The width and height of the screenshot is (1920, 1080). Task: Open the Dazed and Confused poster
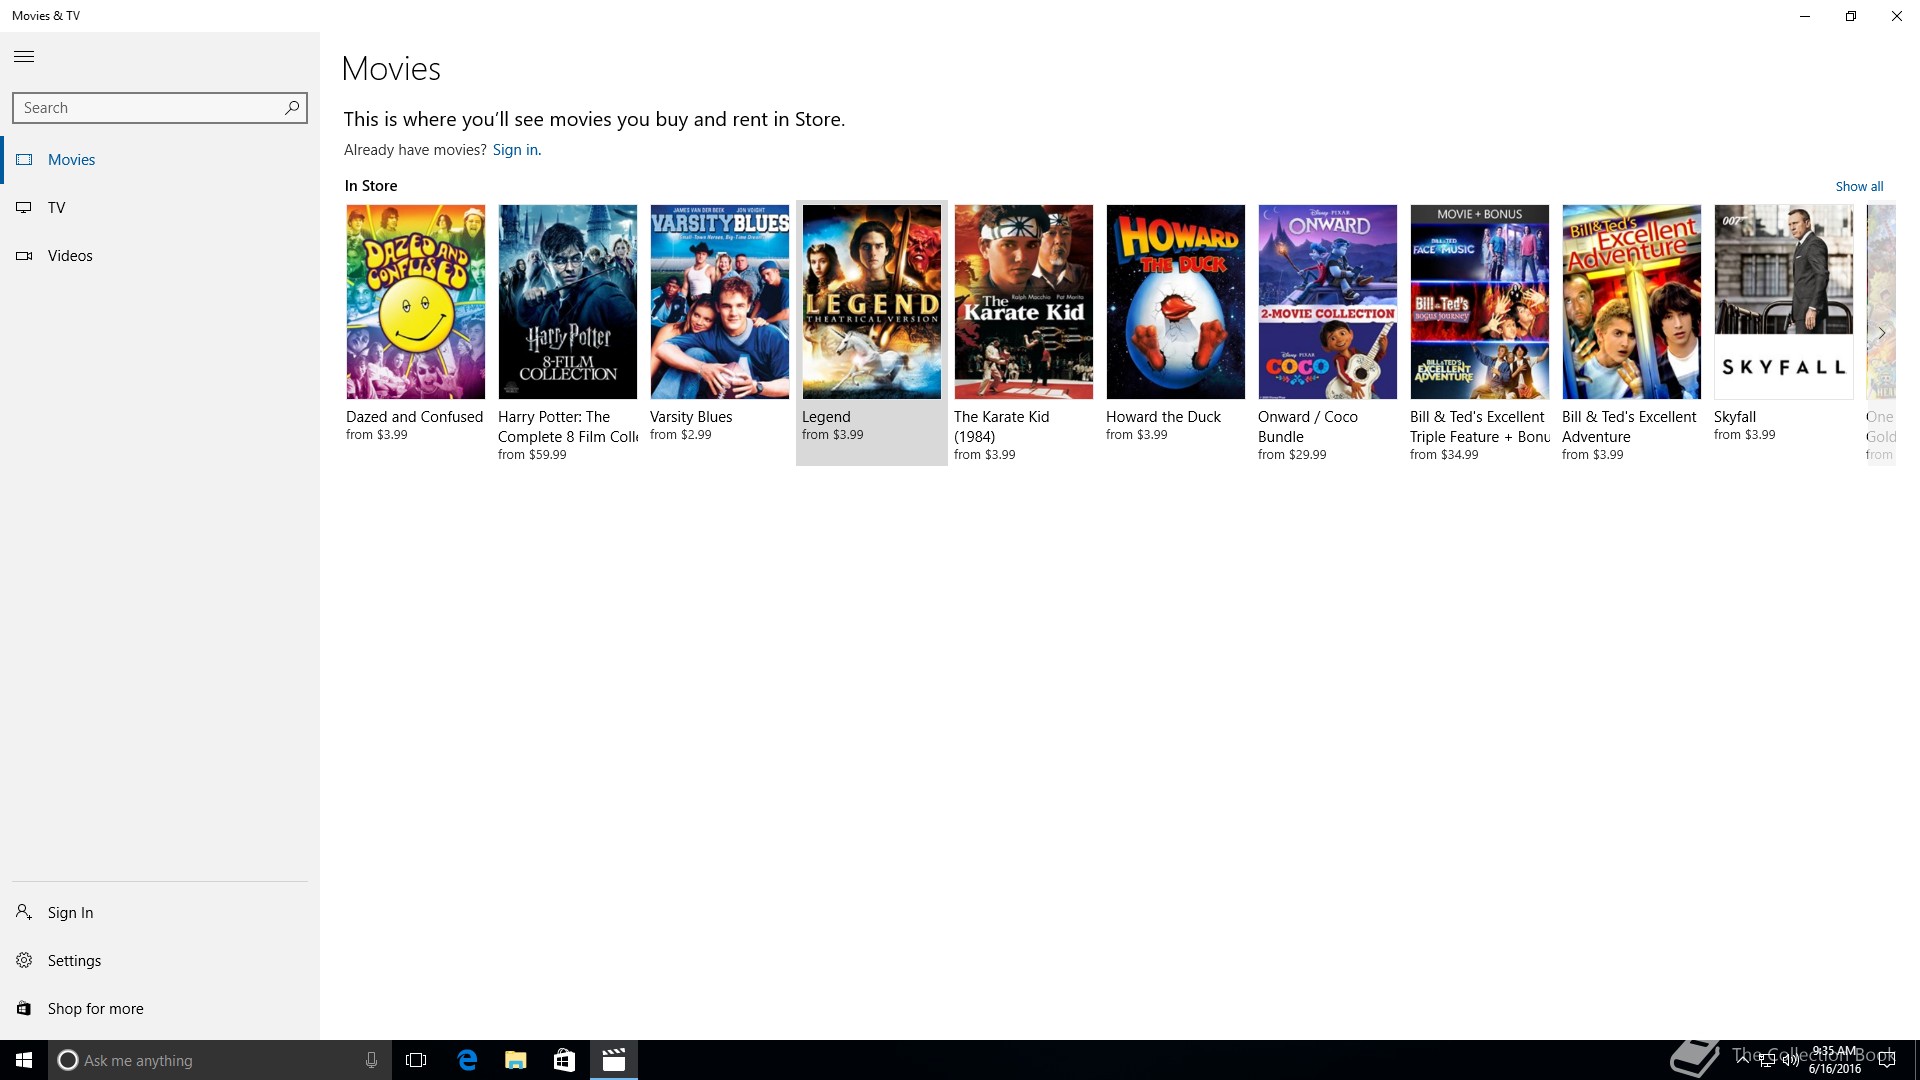click(416, 302)
